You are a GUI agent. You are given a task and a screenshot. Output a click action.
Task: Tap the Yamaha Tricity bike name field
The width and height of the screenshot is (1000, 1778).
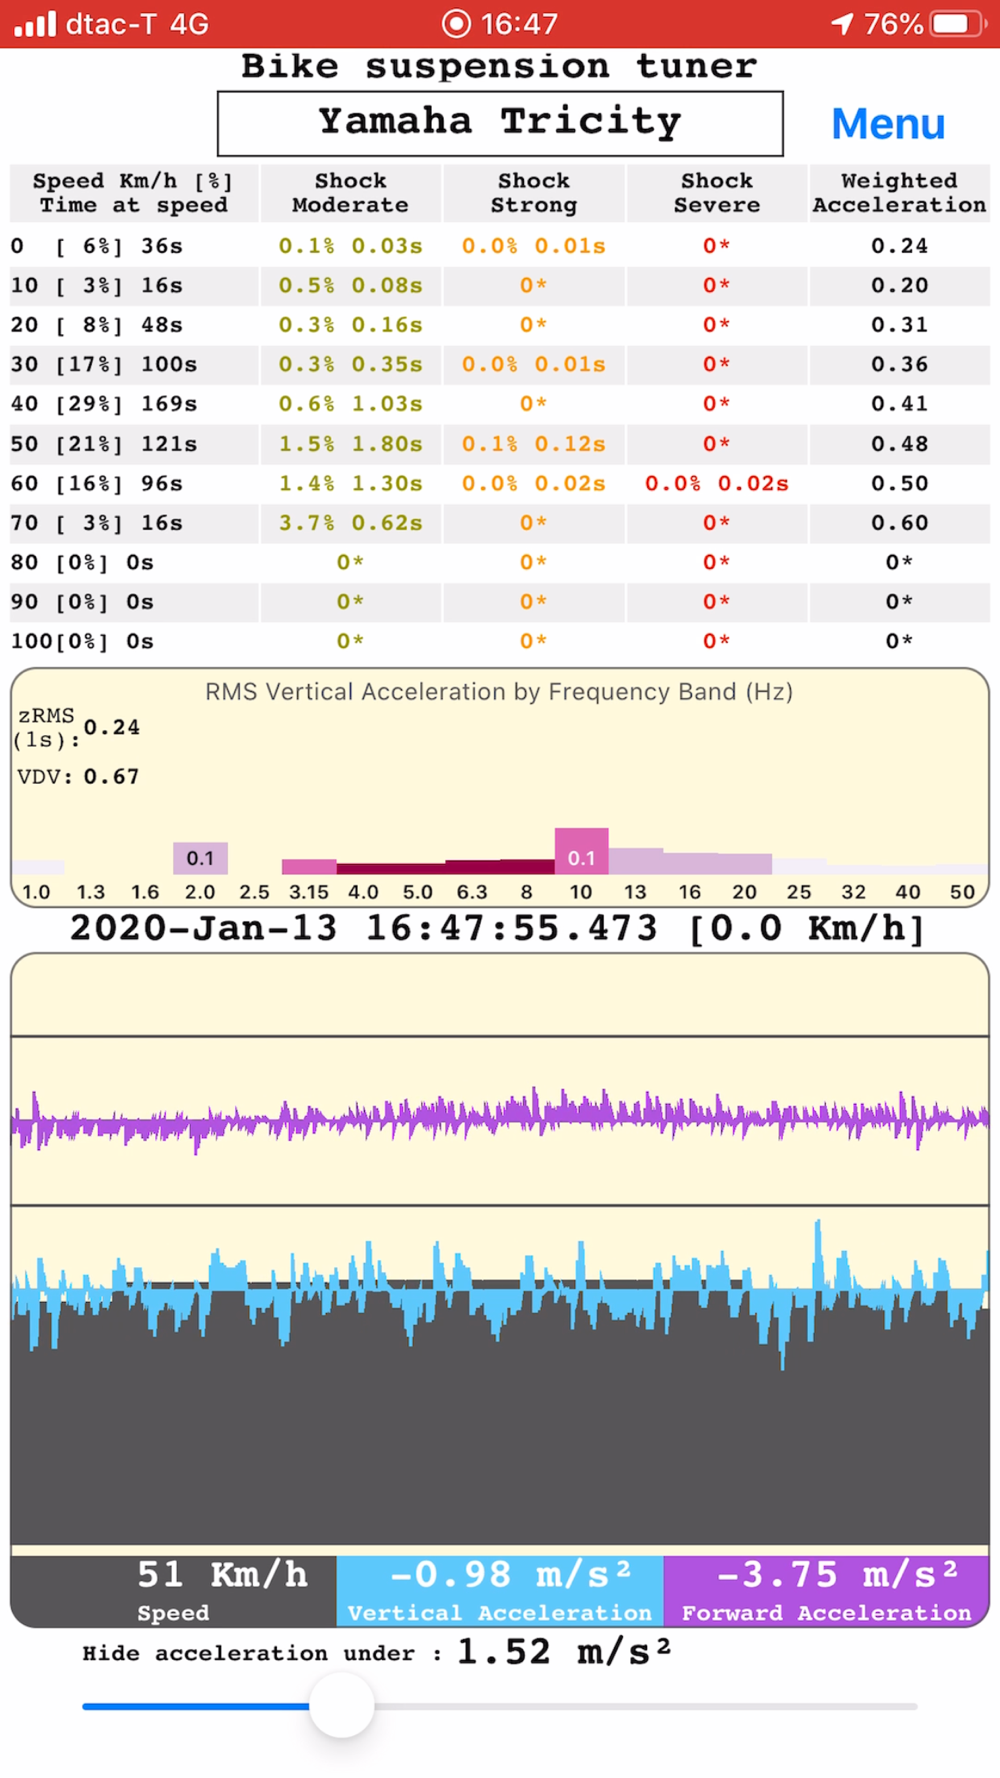click(x=500, y=124)
